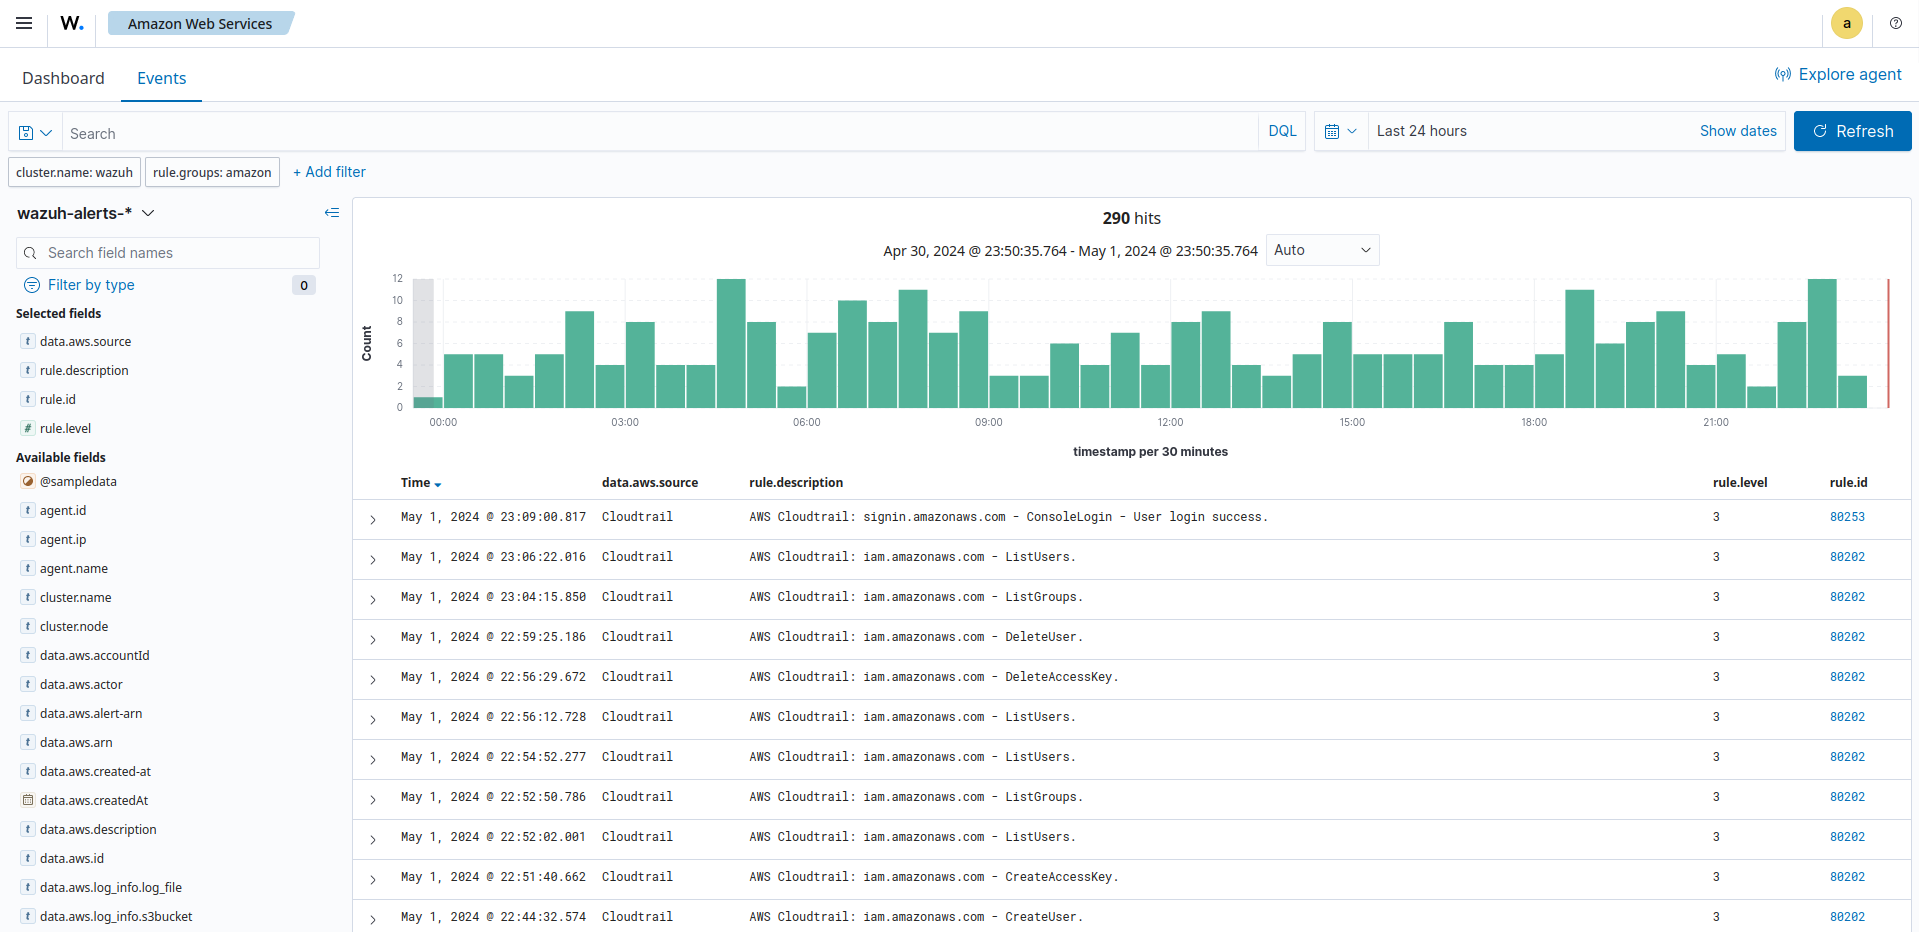Toggle Filter by type options
The image size is (1919, 932).
pos(91,285)
